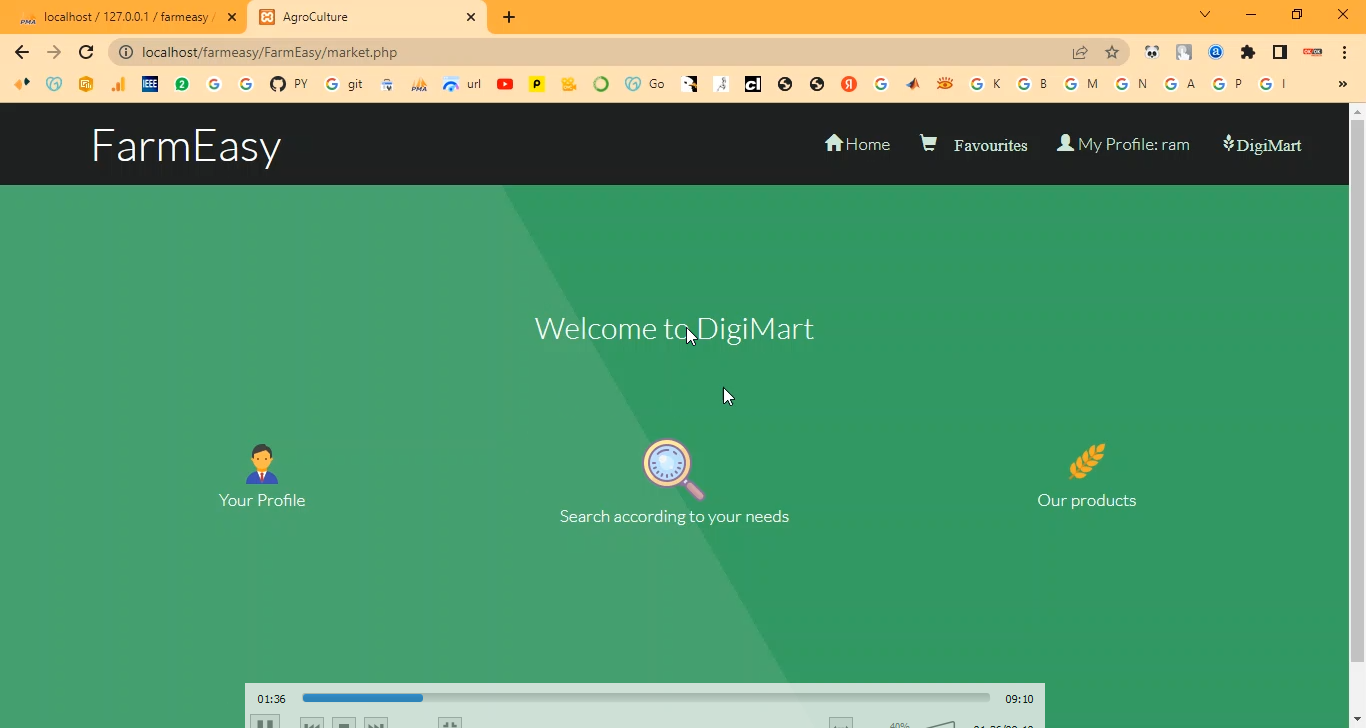Open the GitHub bookmark icon
Viewport: 1366px width, 728px height.
278,84
